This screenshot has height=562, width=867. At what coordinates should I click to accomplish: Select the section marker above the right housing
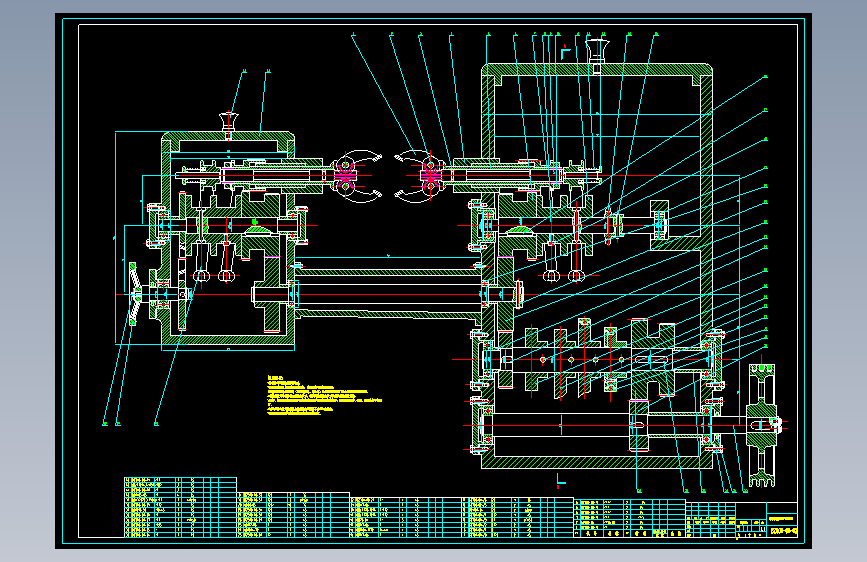[565, 53]
